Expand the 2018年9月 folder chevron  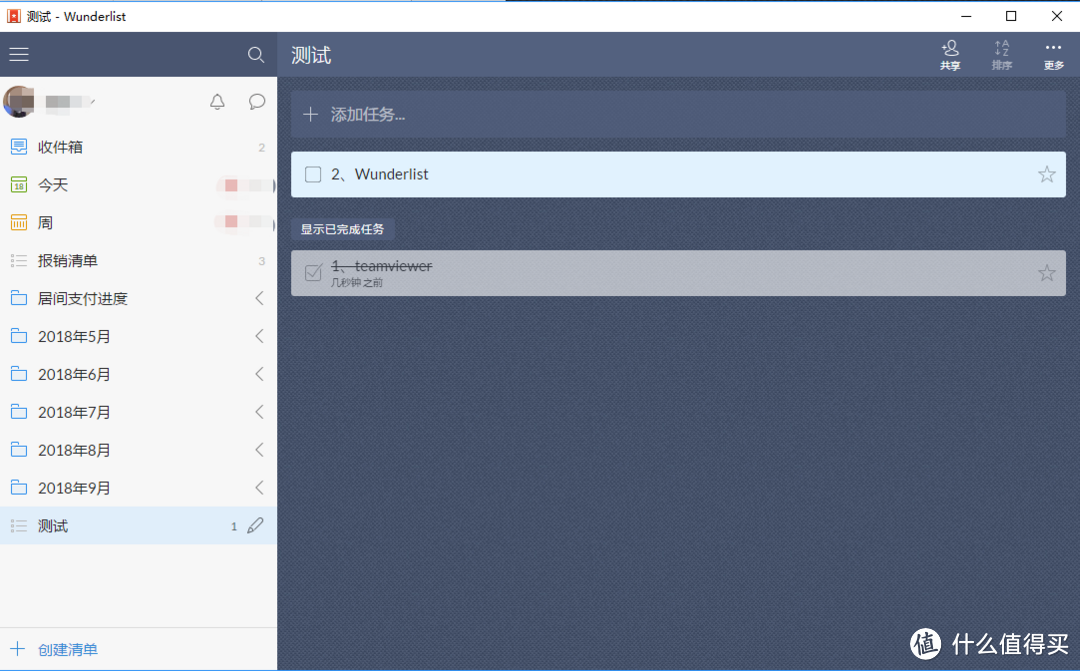point(260,488)
